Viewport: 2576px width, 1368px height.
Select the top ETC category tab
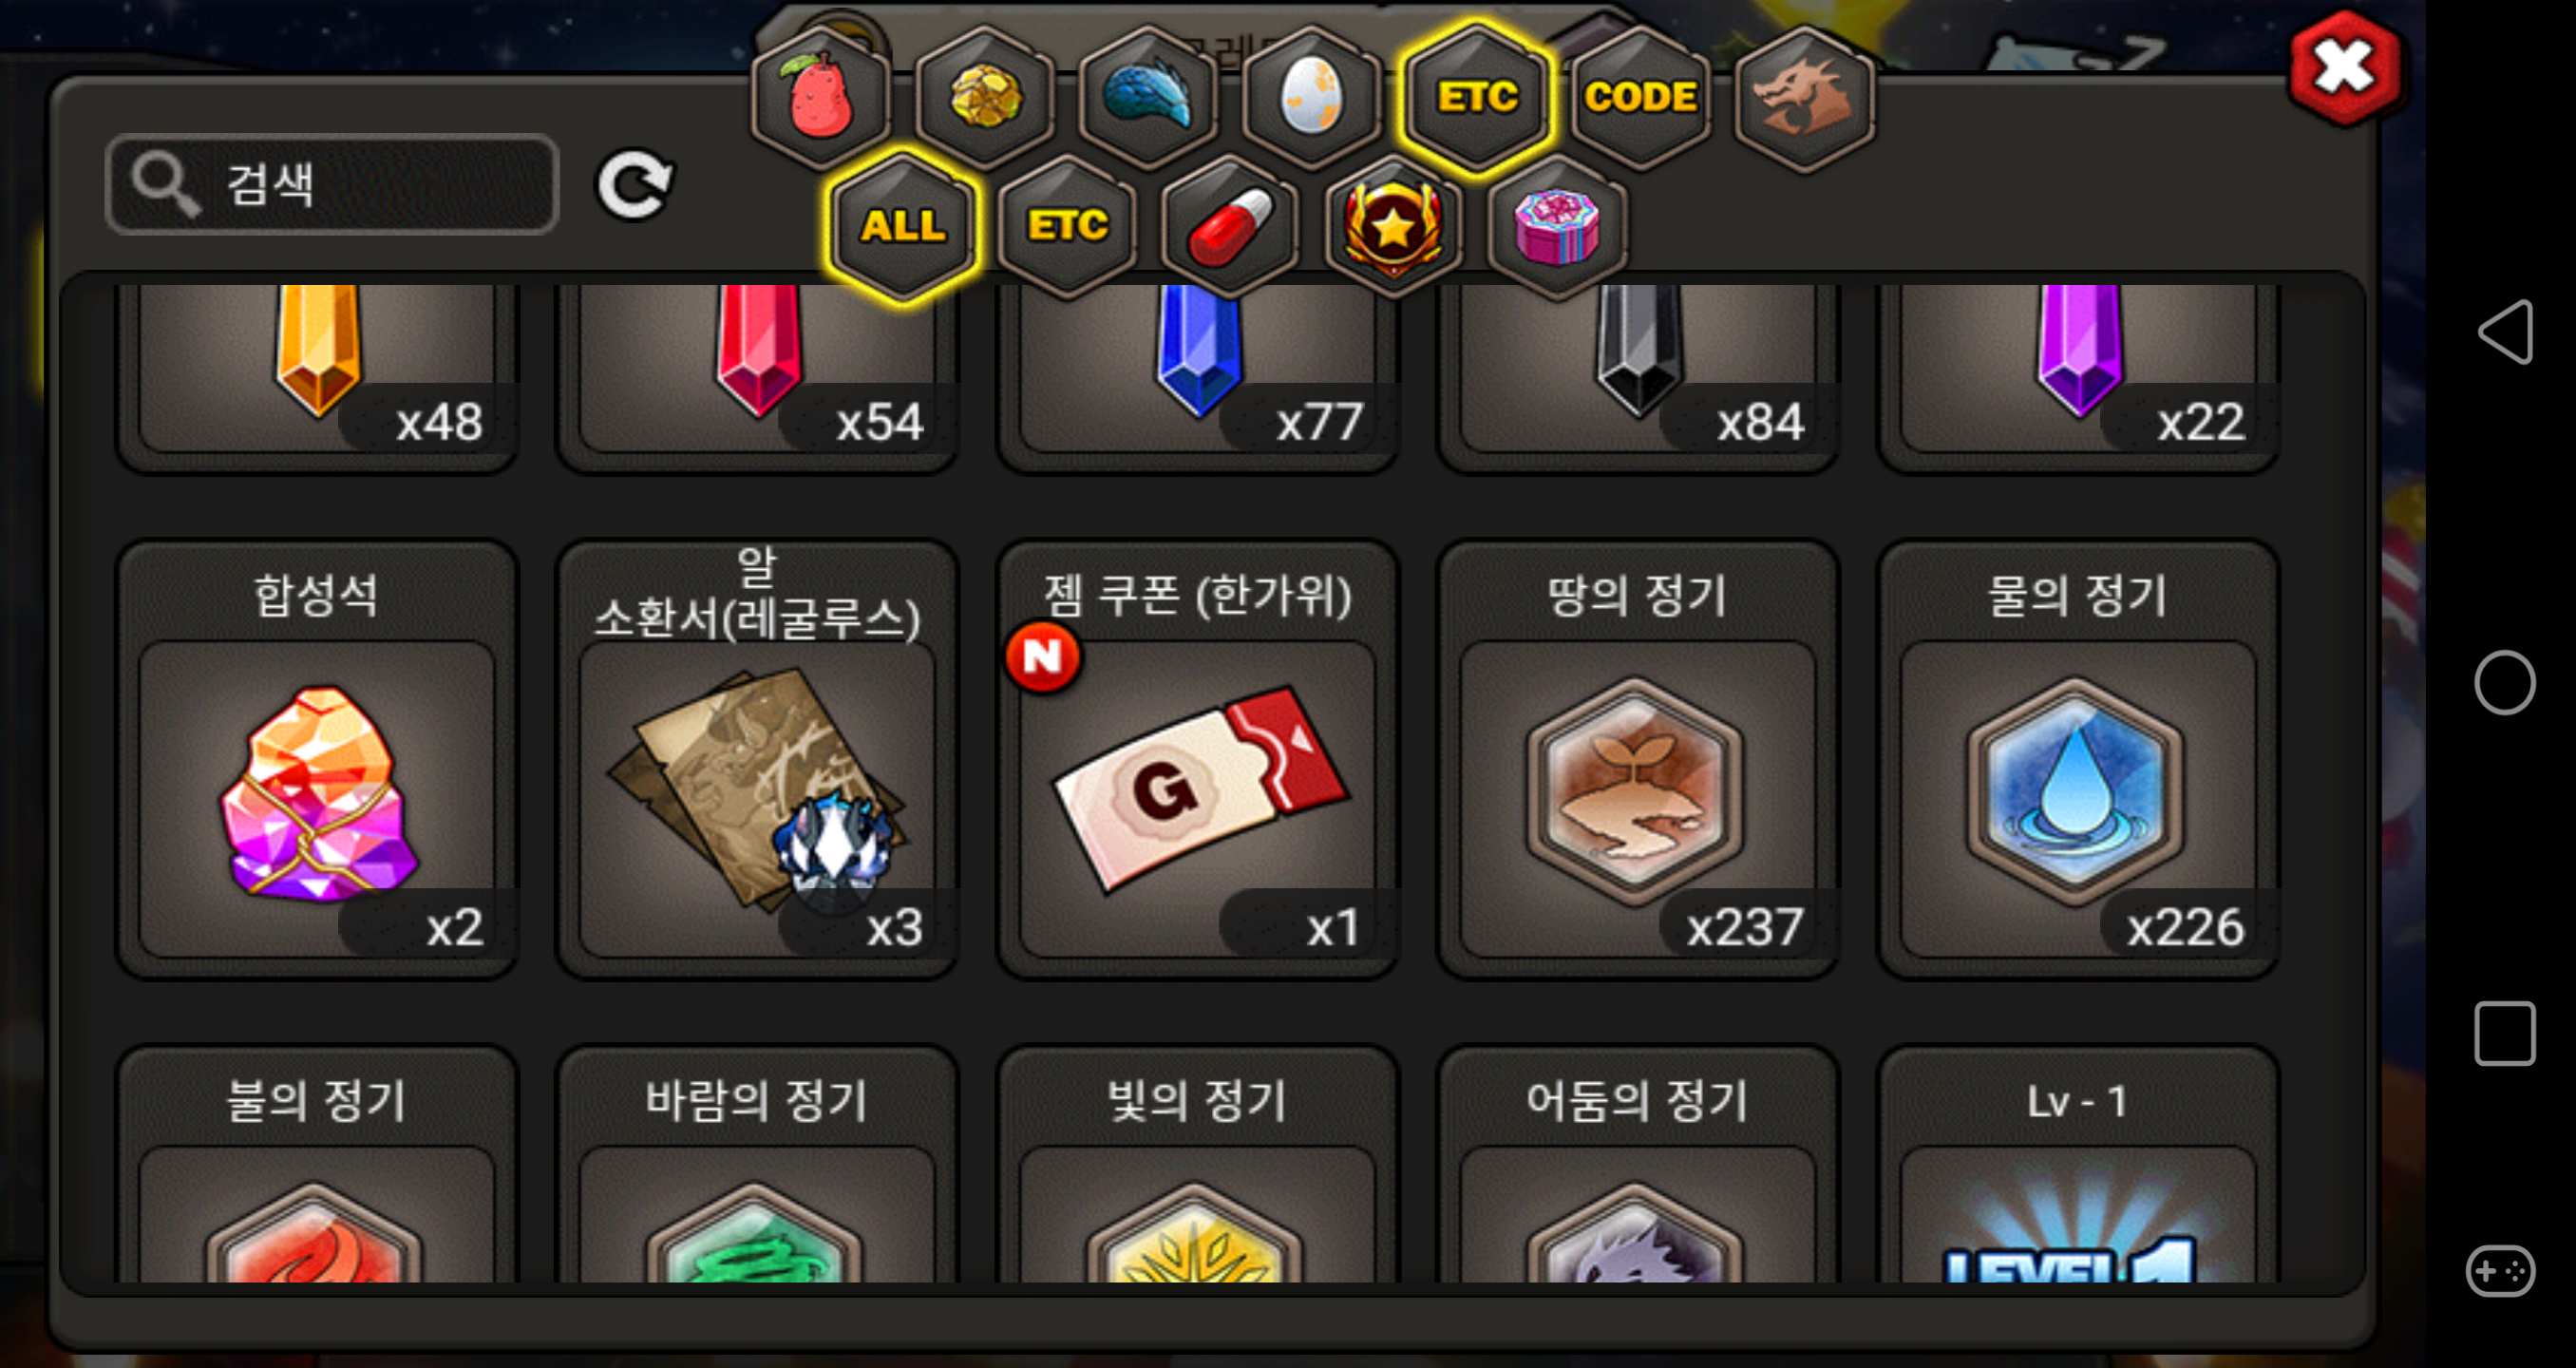[1476, 96]
